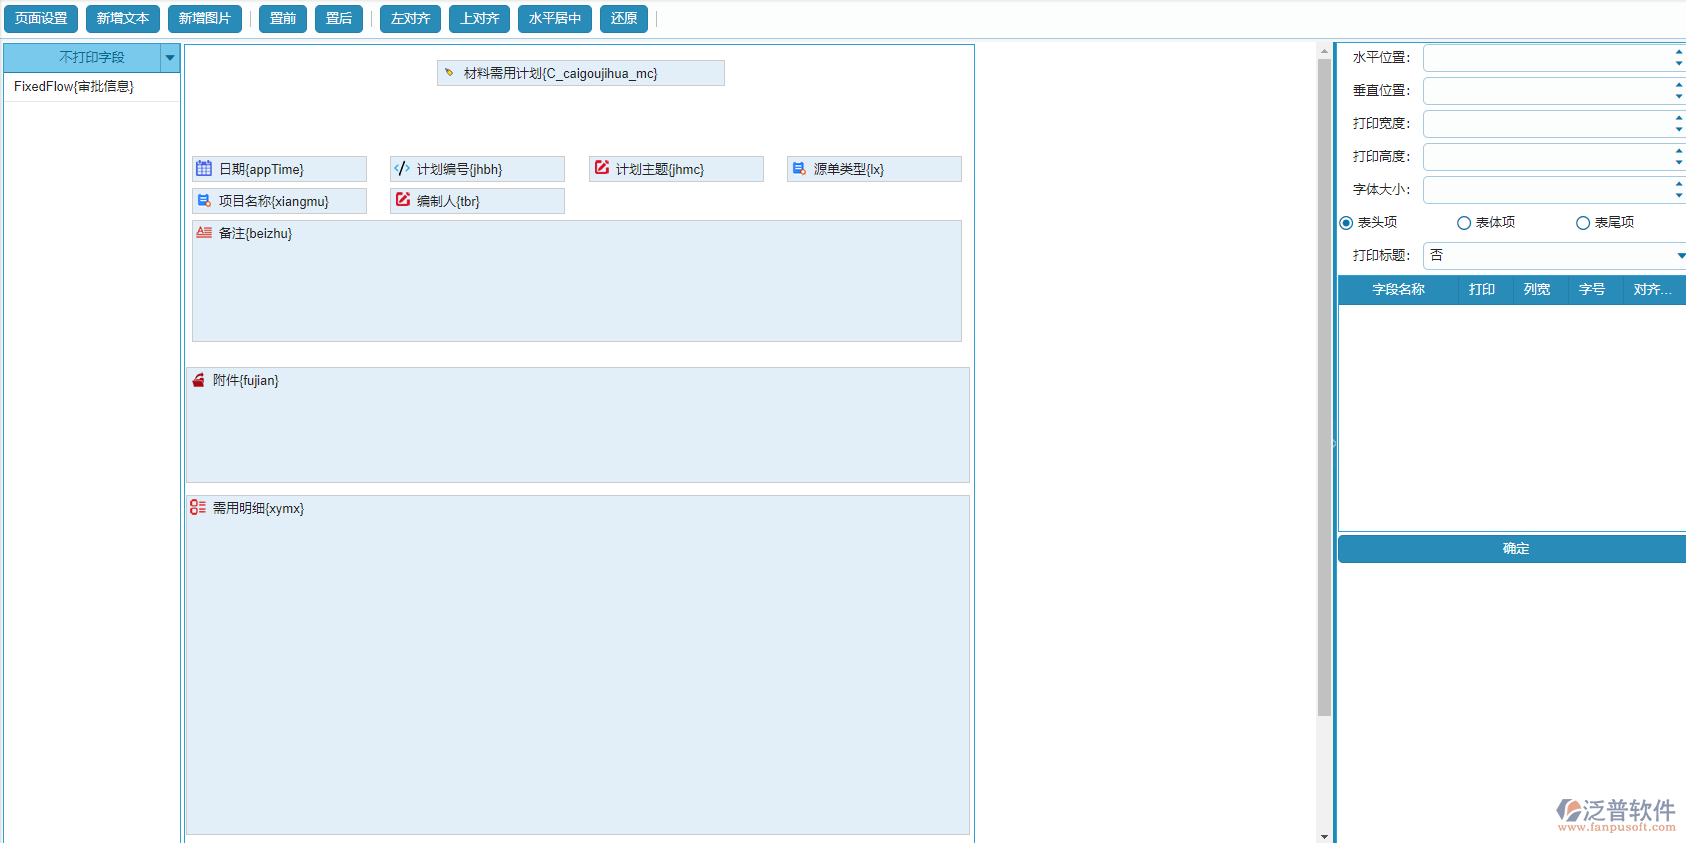This screenshot has width=1686, height=843.
Task: Add a new image with 新增图片
Action: 205,19
